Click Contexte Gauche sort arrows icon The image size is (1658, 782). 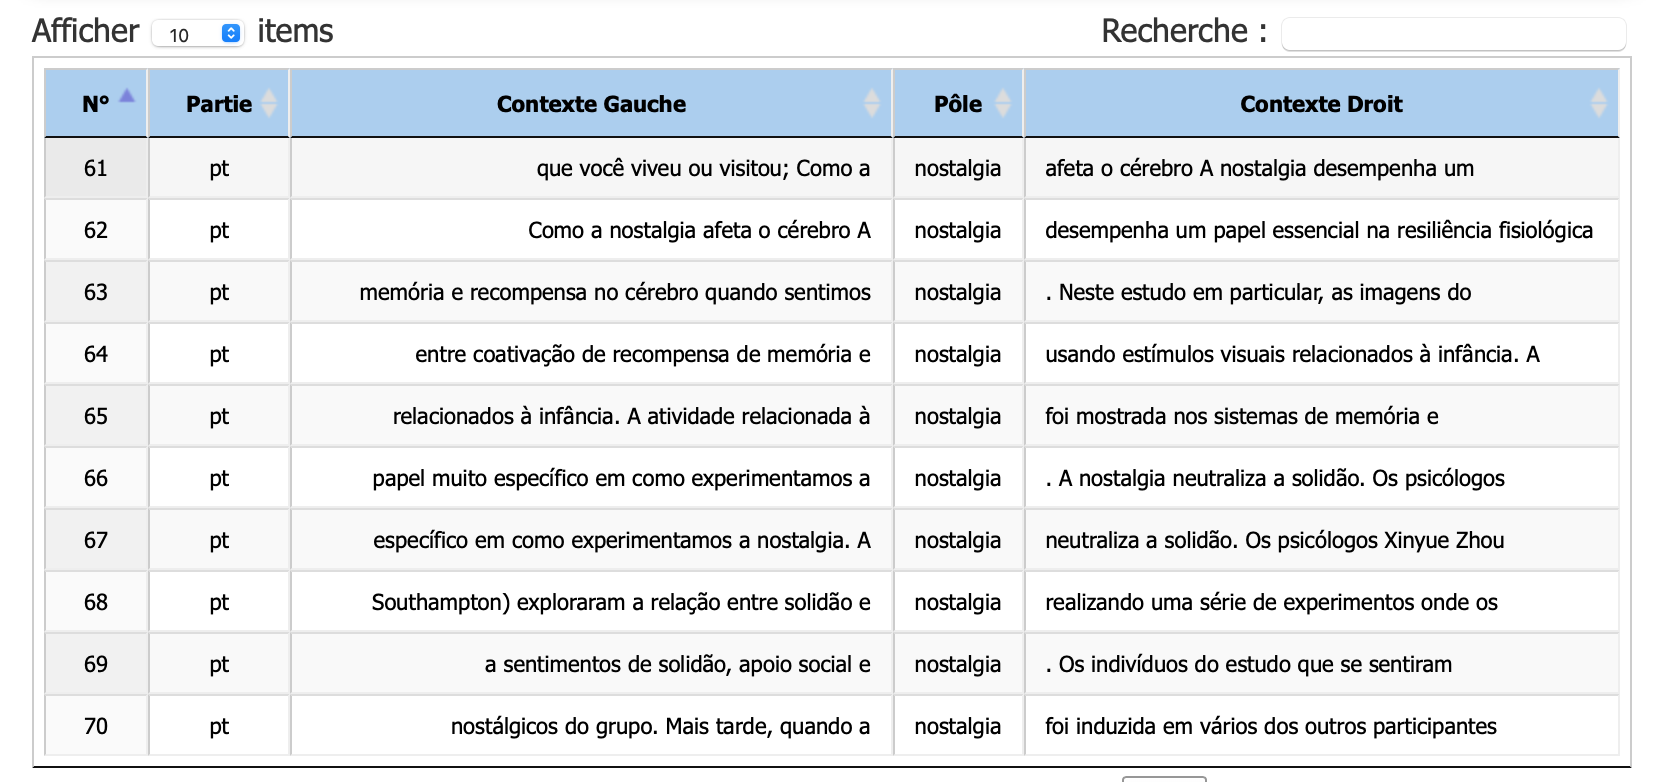(x=872, y=103)
